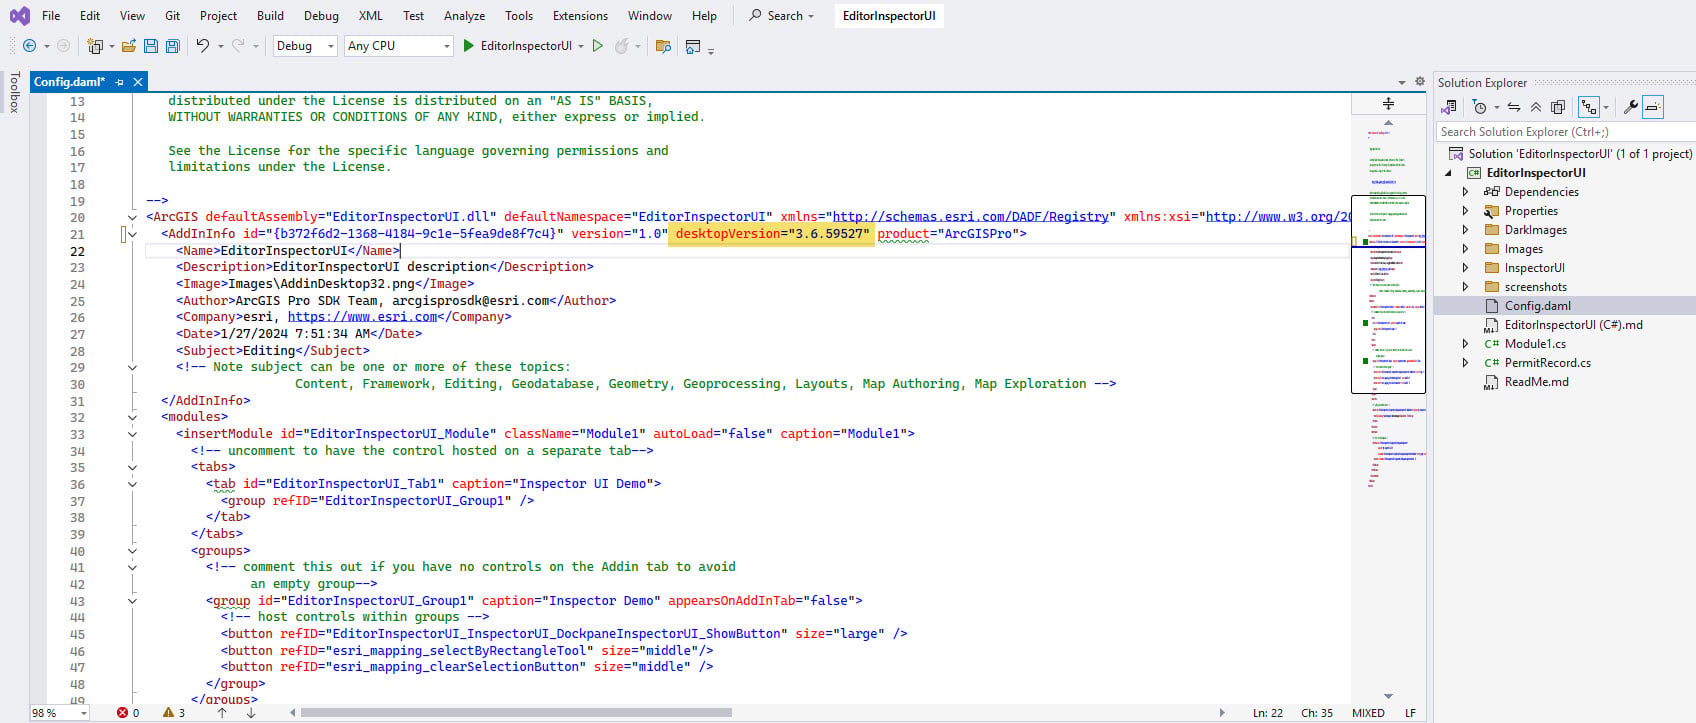Click the LF status indicator
This screenshot has width=1696, height=723.
(x=1410, y=713)
